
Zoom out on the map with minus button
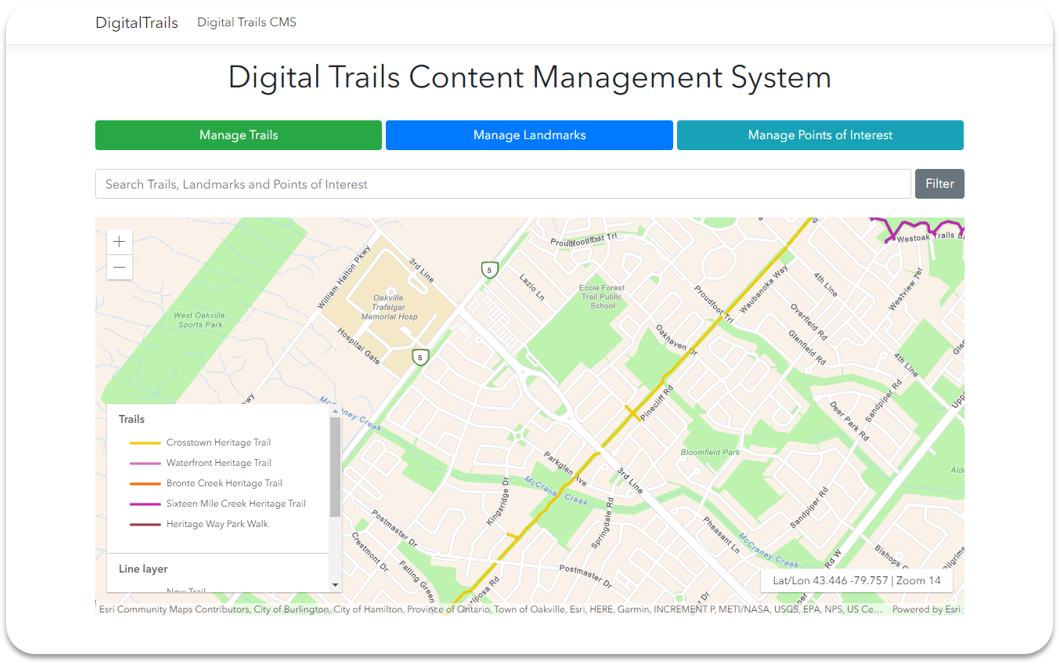[x=119, y=267]
